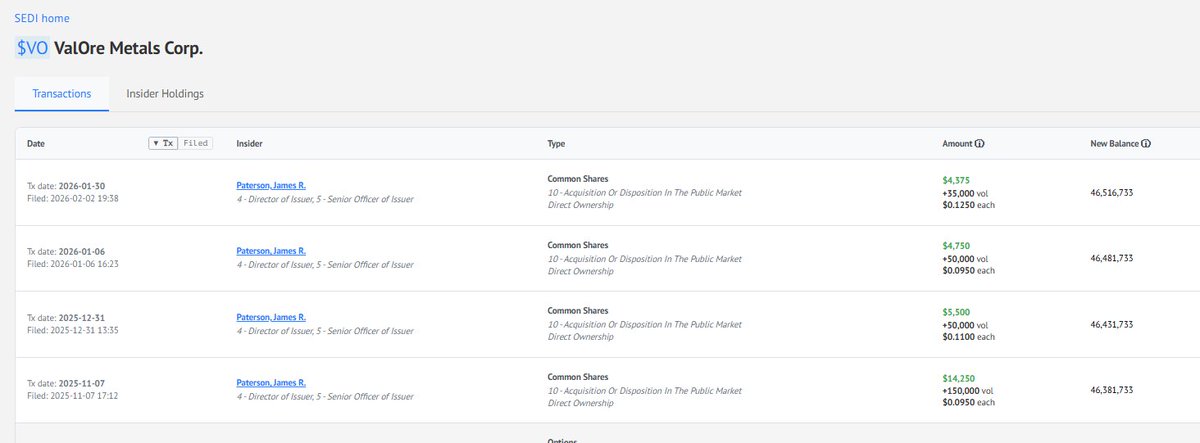
Task: Click the $0.1100 each price
Action: pyautogui.click(x=968, y=336)
